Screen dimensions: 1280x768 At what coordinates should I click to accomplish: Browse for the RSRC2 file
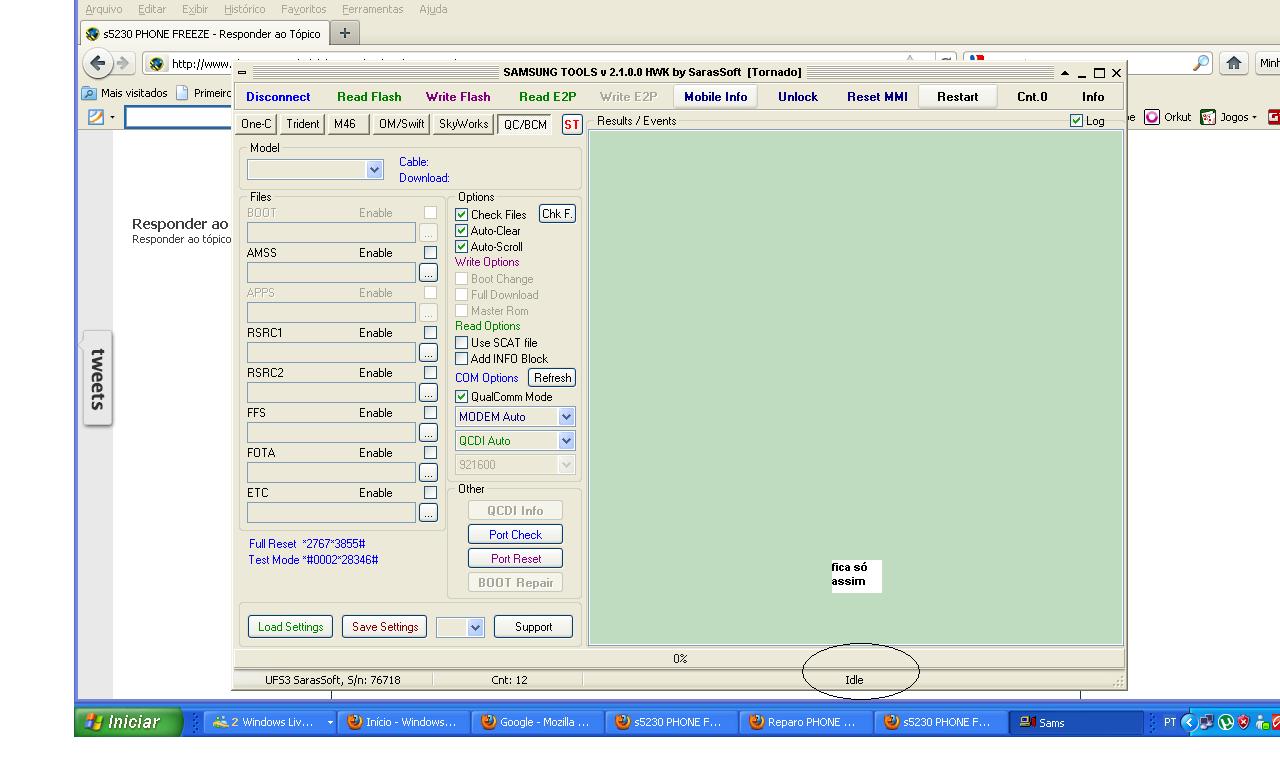(x=428, y=393)
